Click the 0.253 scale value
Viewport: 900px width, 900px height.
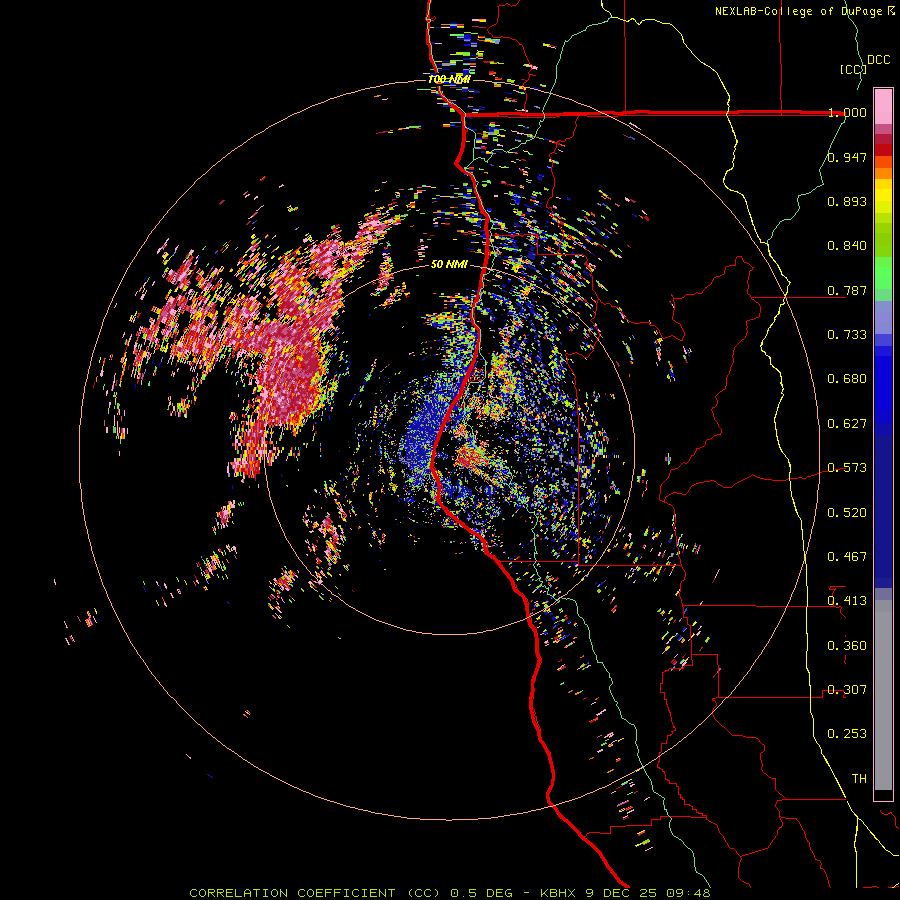tap(847, 734)
